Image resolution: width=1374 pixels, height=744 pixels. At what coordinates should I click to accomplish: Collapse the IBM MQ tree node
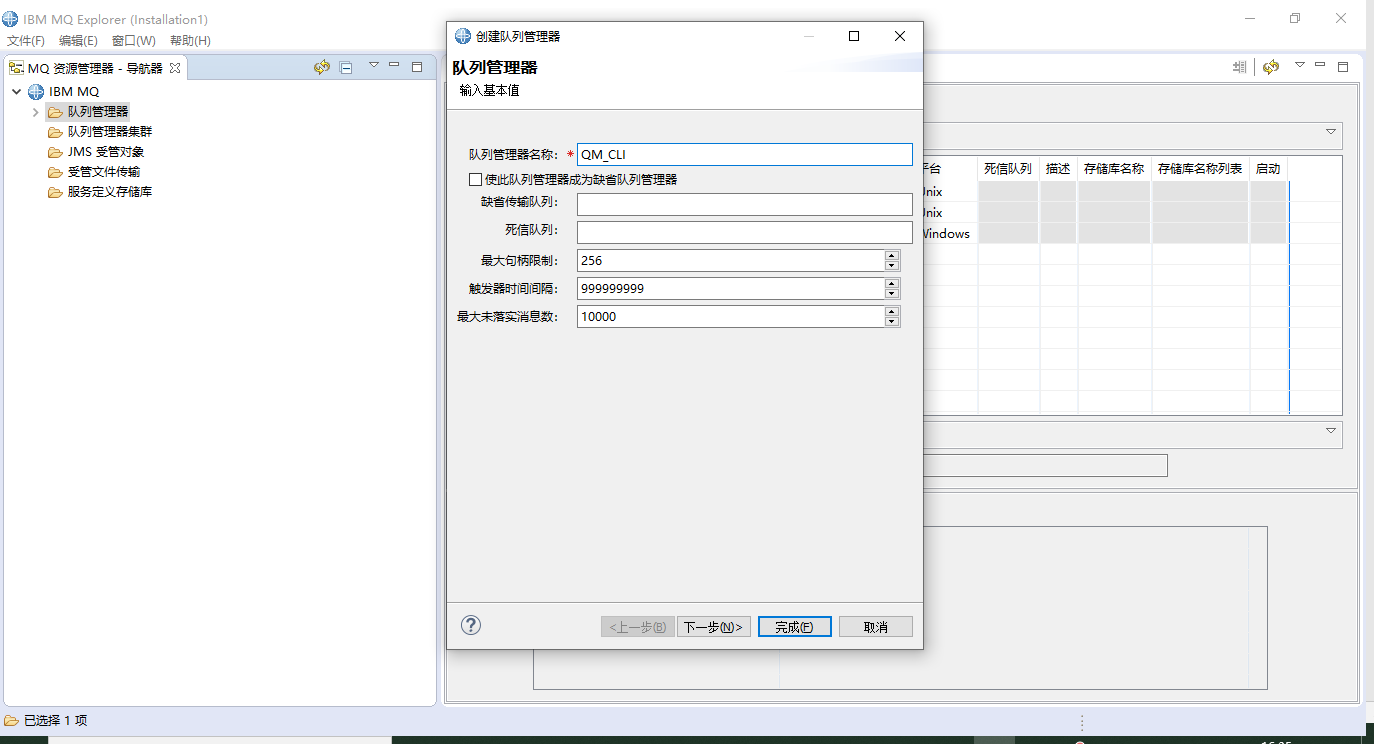(16, 91)
